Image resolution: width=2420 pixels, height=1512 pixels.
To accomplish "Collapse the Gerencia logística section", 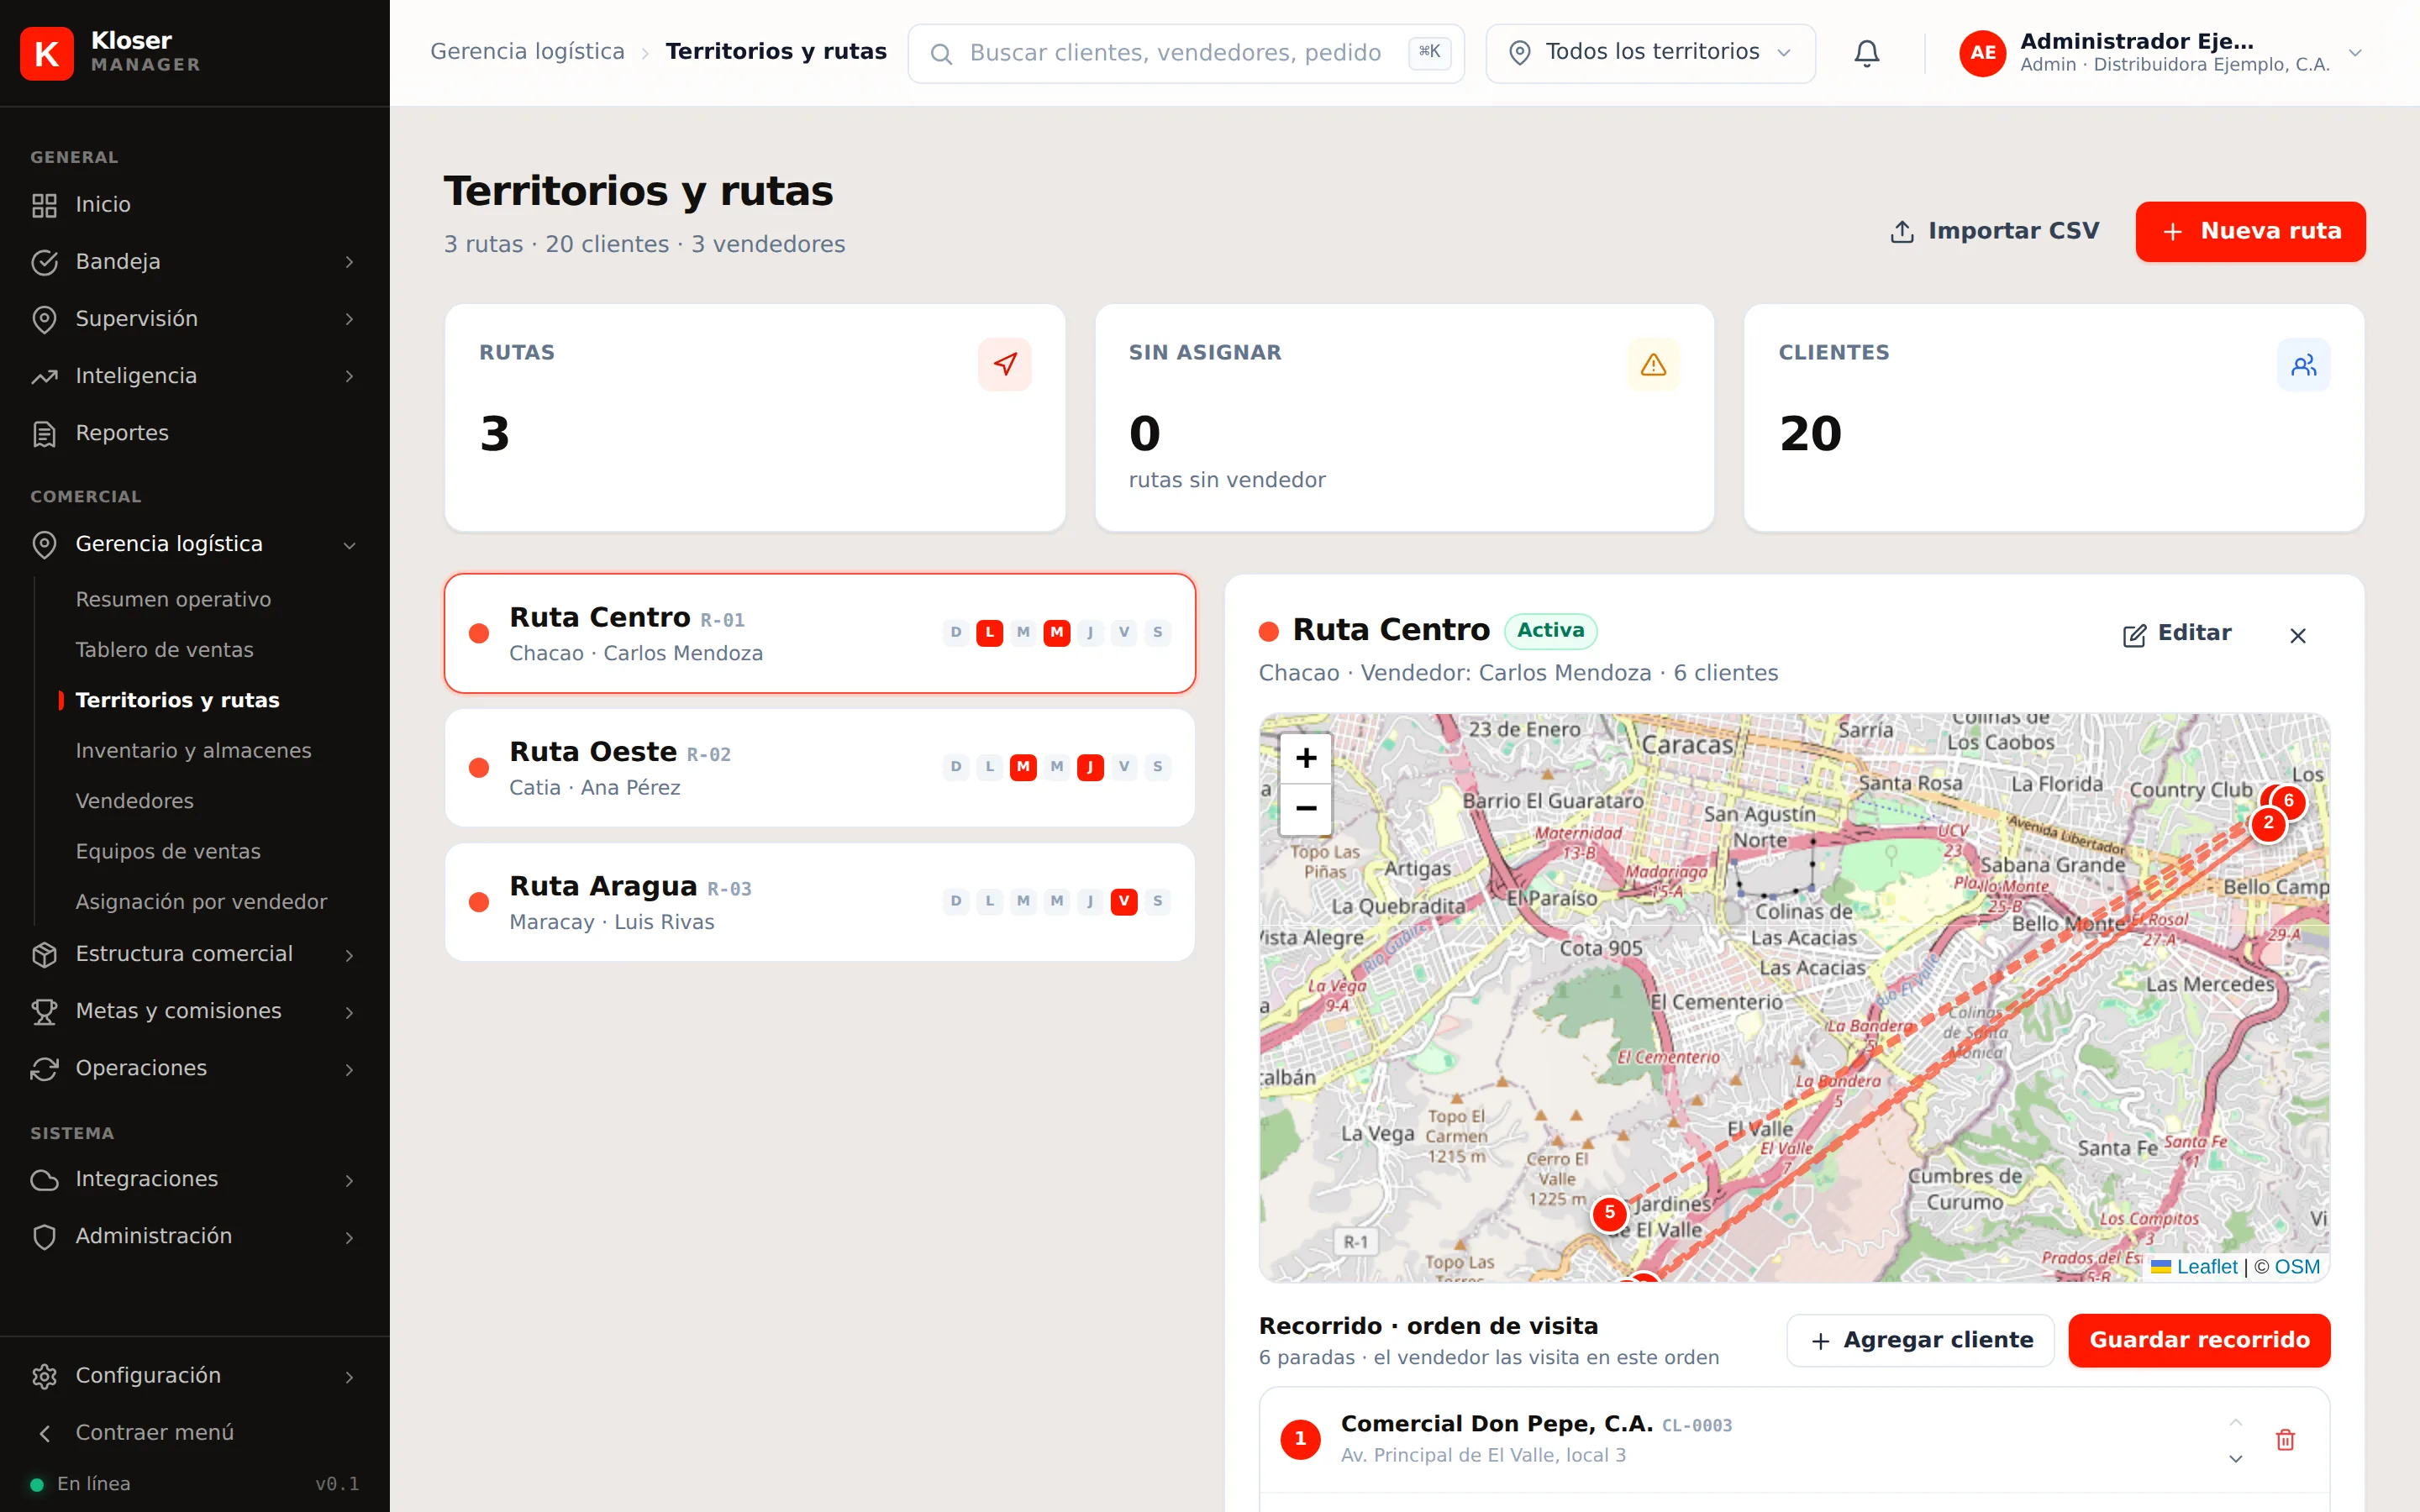I will pos(195,544).
